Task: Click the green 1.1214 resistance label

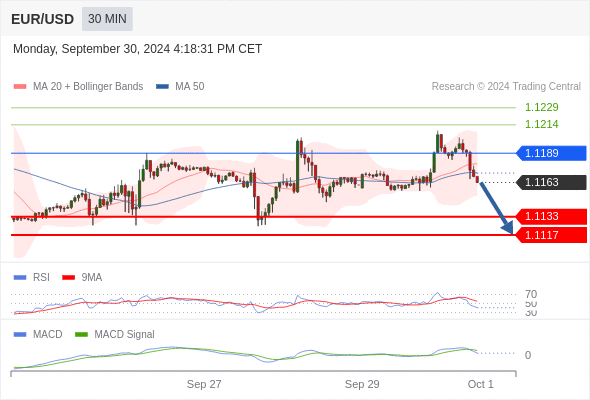Action: (x=542, y=124)
